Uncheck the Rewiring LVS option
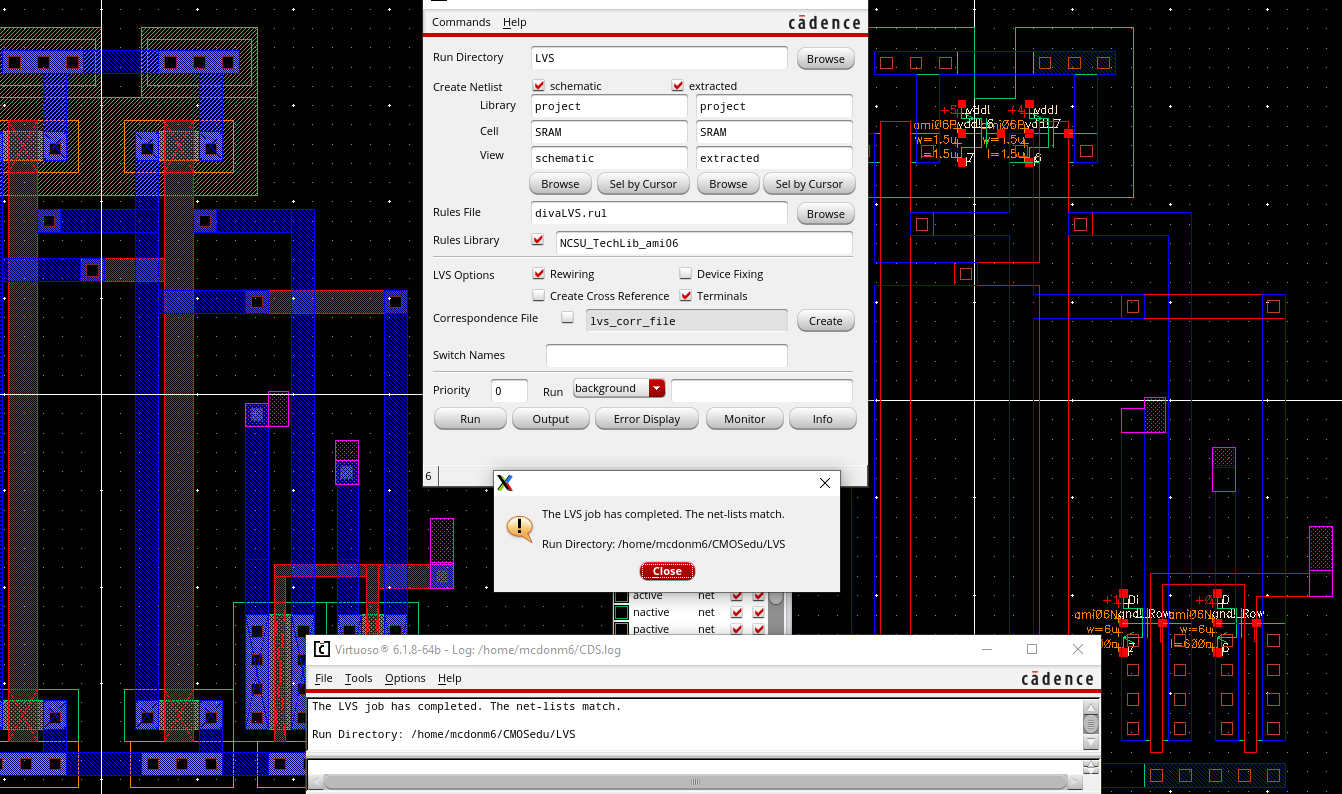 (539, 274)
